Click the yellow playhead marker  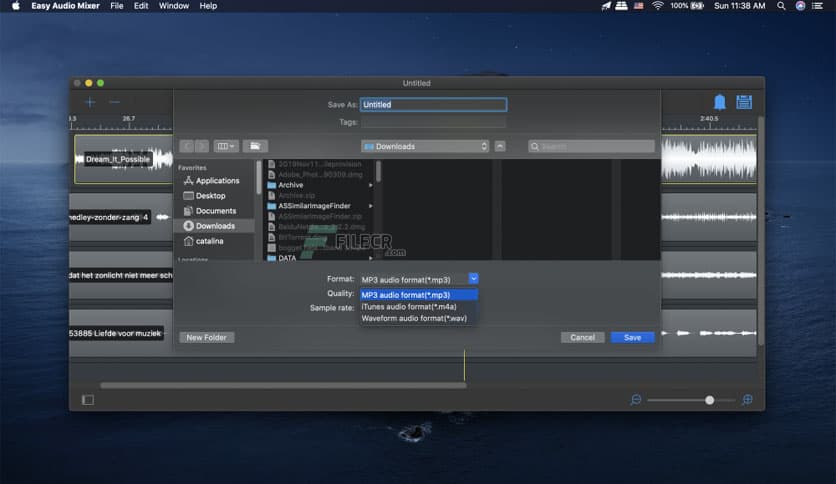pos(464,365)
